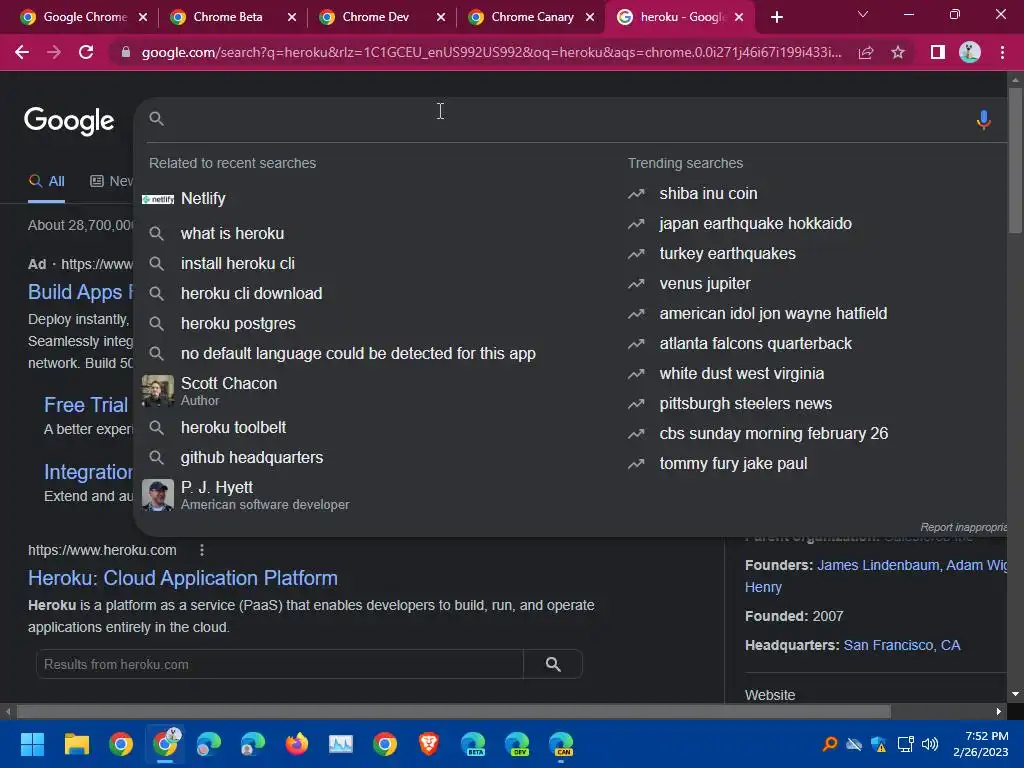Click the padlock site info icon

(x=125, y=52)
